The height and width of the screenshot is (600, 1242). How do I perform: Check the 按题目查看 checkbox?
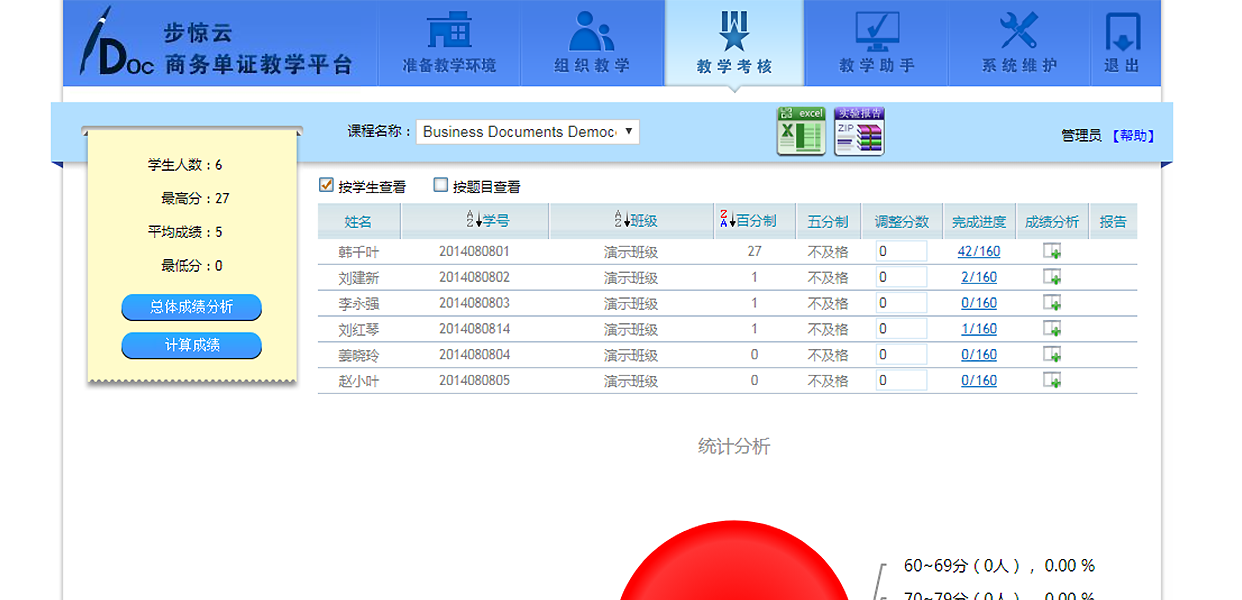[x=440, y=185]
